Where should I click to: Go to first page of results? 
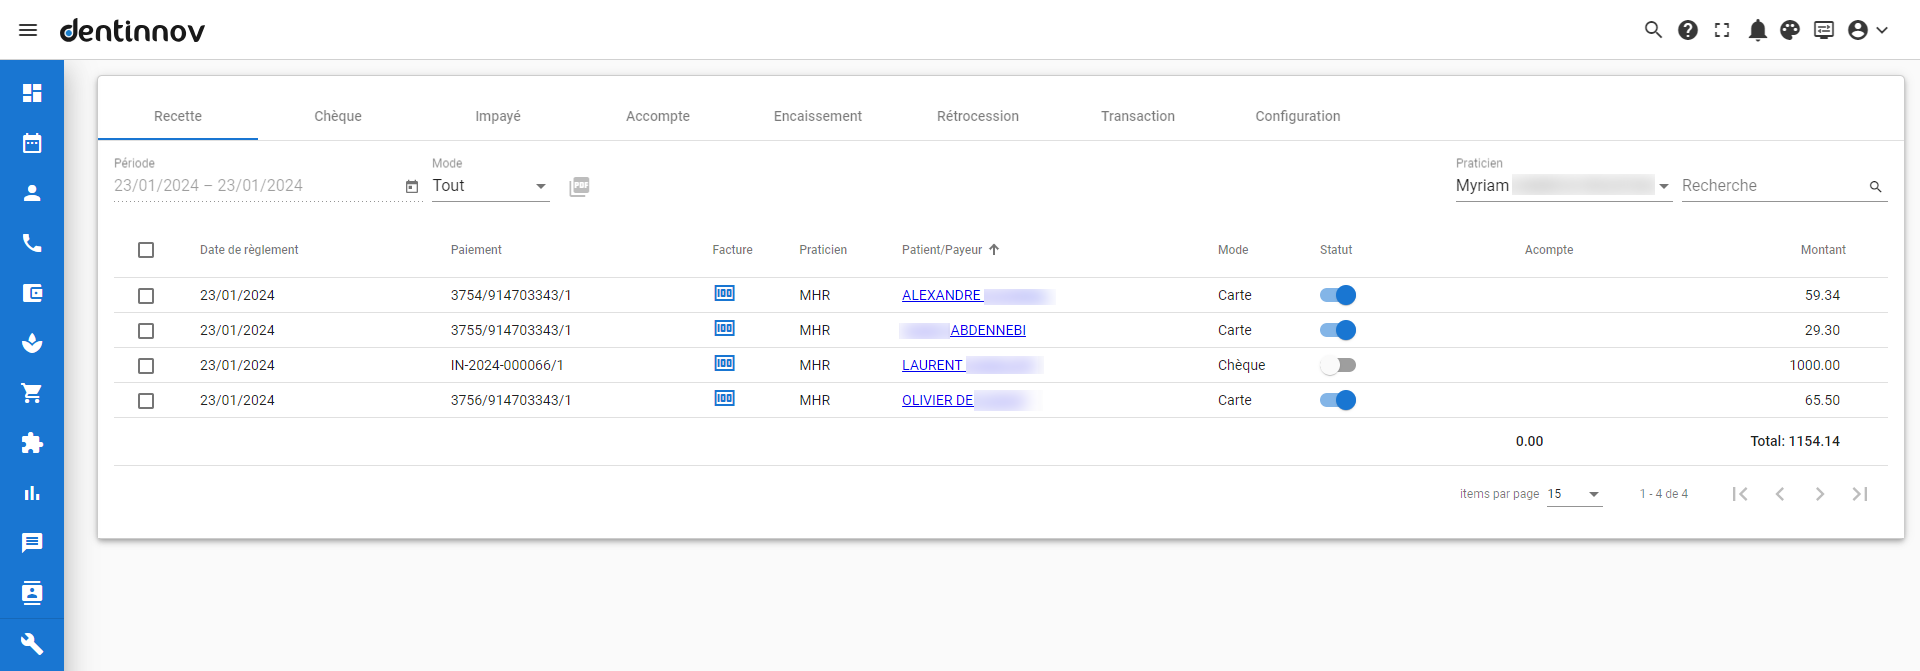coord(1740,494)
